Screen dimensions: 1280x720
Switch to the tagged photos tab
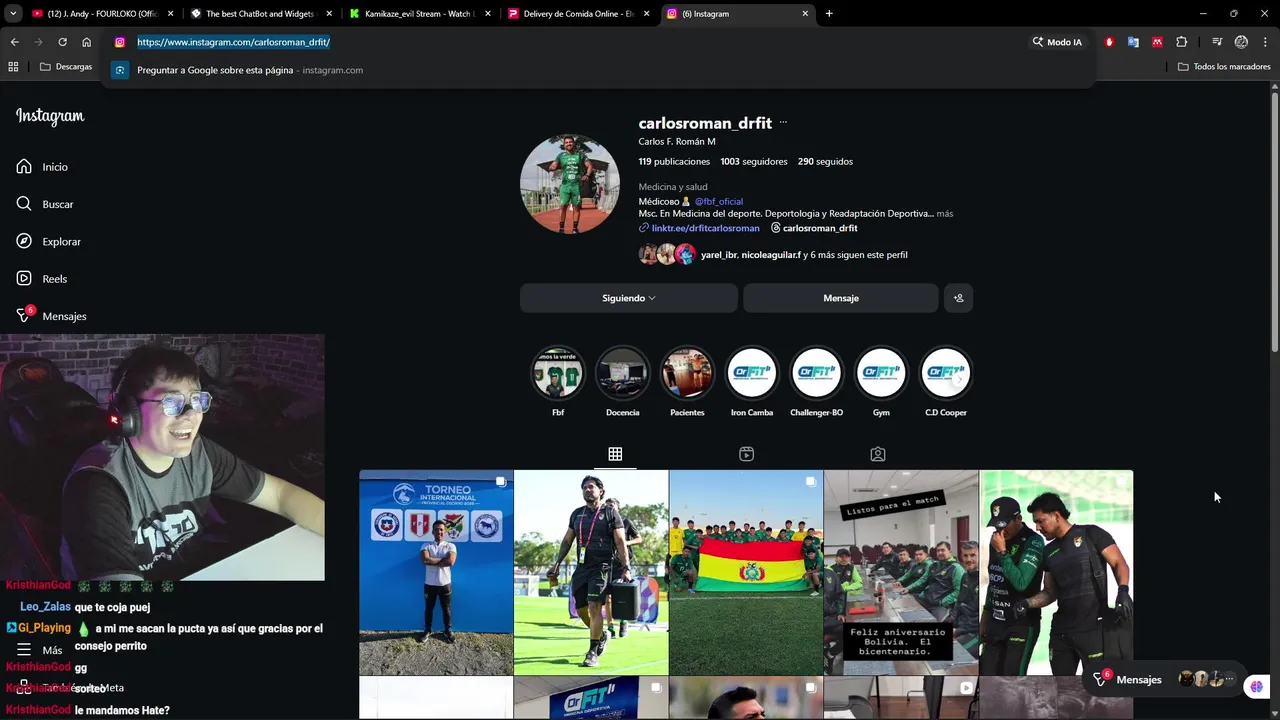point(877,454)
